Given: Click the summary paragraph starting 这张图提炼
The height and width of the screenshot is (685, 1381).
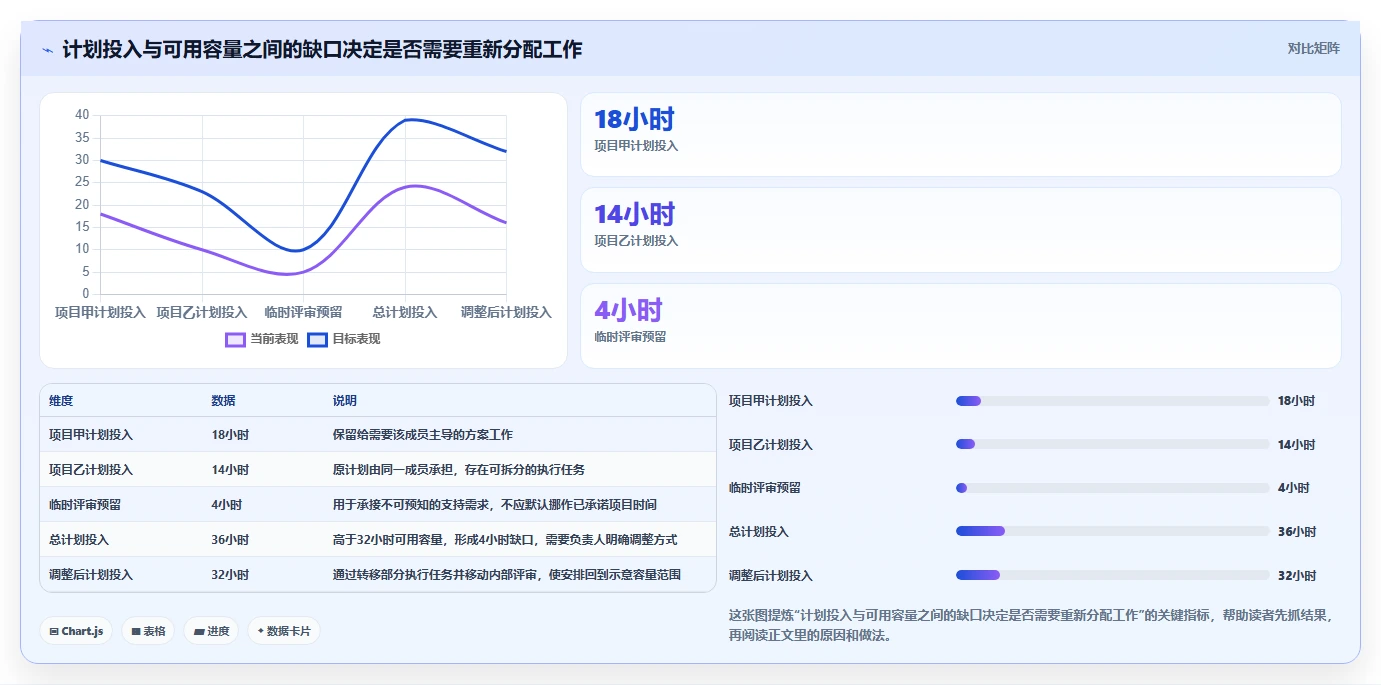Looking at the screenshot, I should click(x=1031, y=625).
